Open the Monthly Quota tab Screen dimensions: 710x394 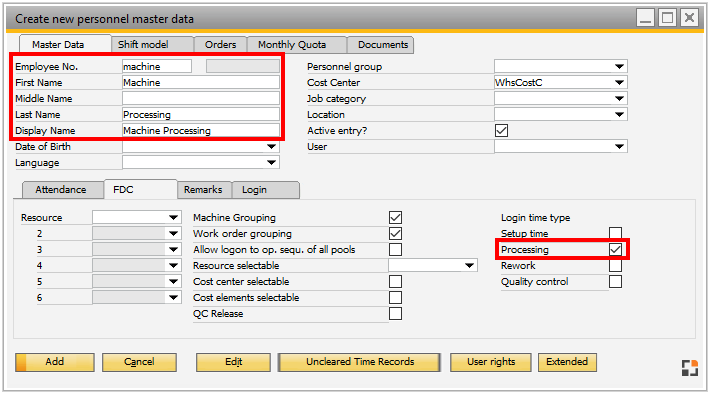[297, 44]
